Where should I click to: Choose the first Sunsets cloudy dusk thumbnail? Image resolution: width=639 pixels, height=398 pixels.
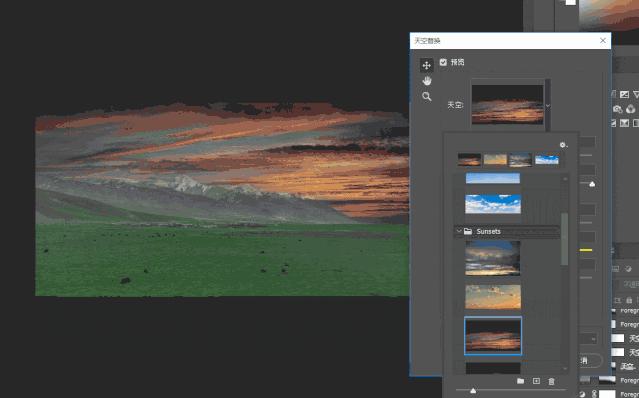(493, 258)
